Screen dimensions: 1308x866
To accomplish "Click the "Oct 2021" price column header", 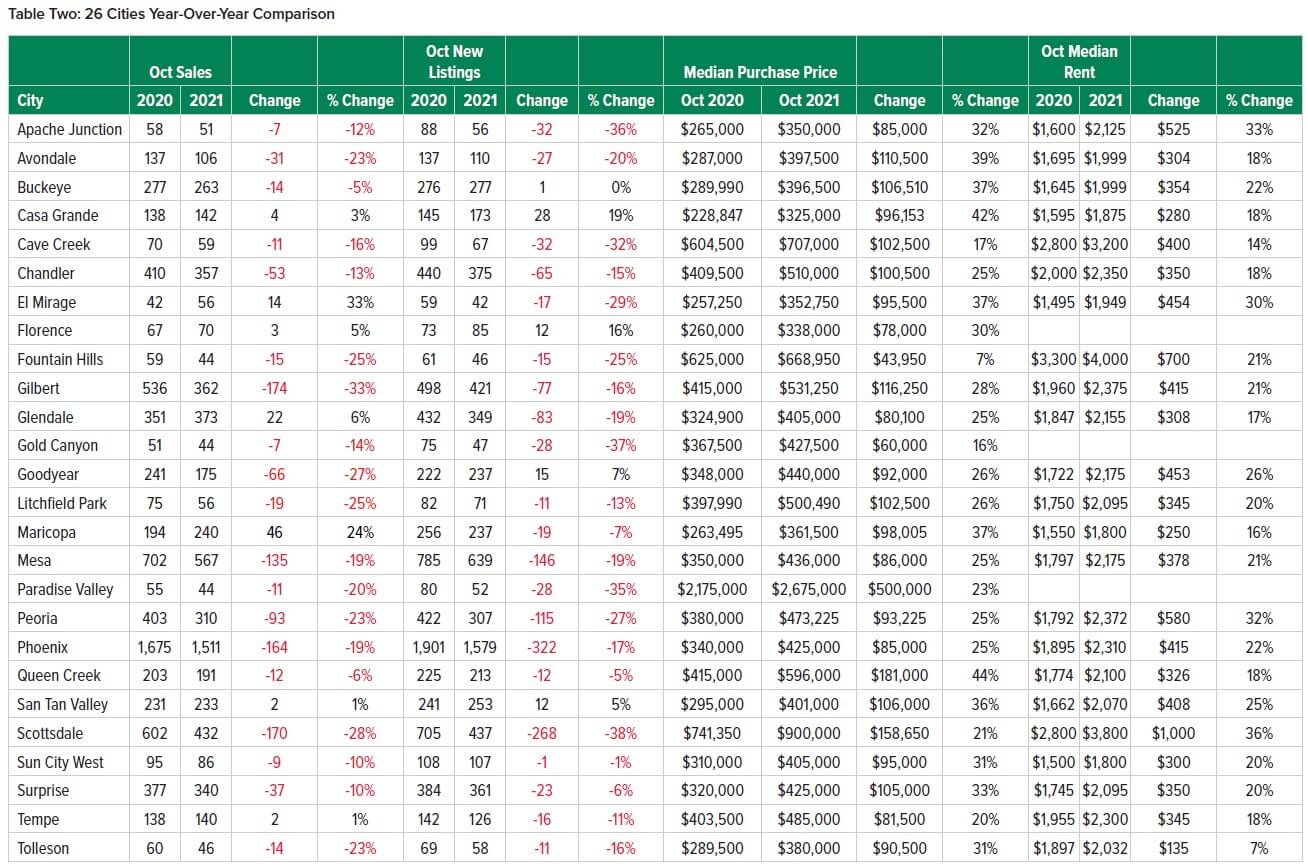I will (808, 100).
